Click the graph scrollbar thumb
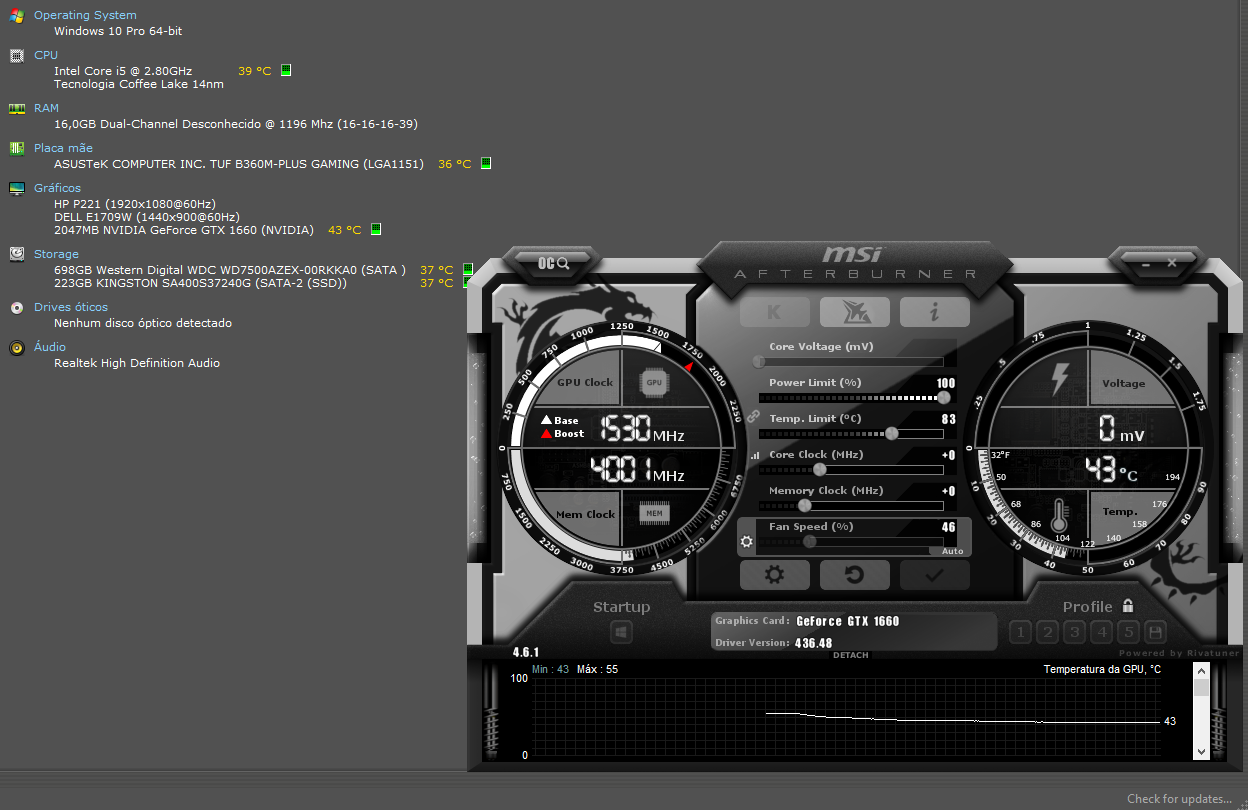The image size is (1248, 810). tap(1202, 686)
